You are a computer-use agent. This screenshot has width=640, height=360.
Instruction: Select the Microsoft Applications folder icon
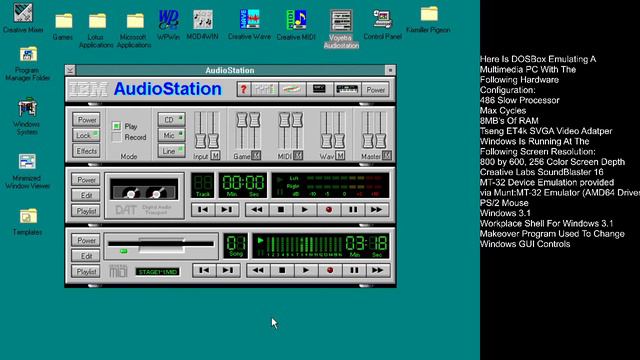[x=134, y=30]
